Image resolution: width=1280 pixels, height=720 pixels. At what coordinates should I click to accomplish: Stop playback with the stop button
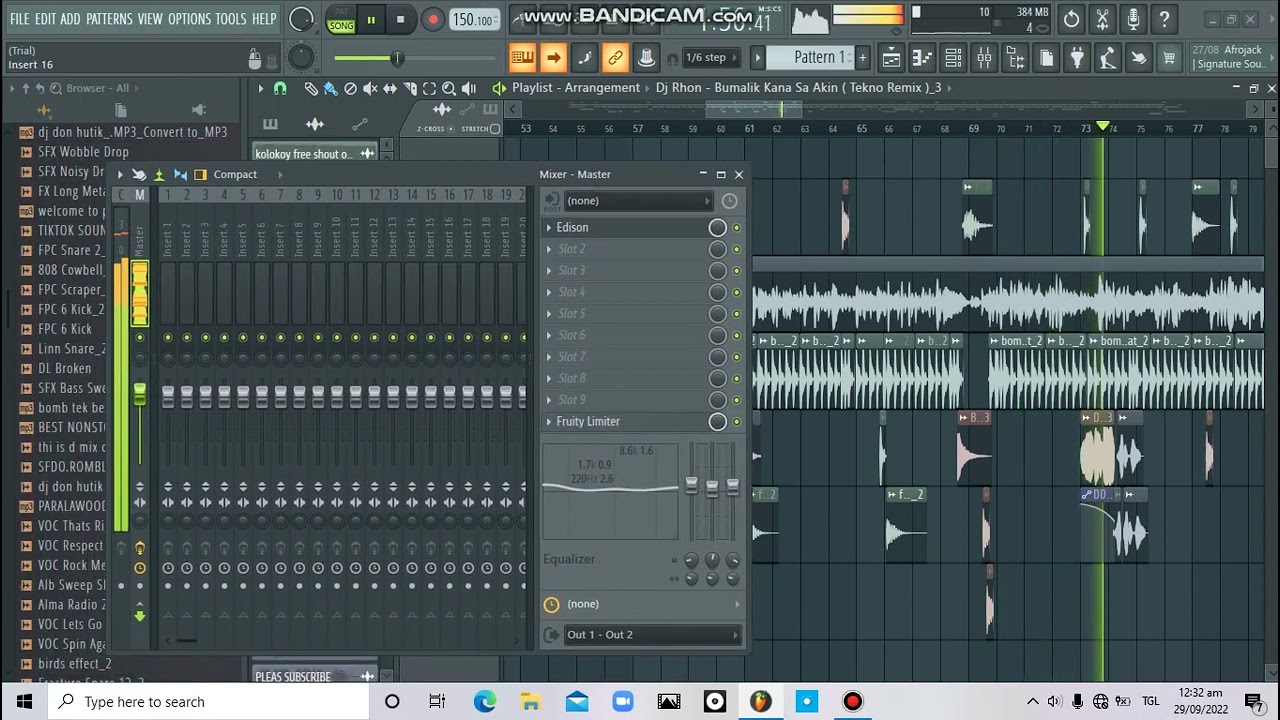(x=400, y=19)
